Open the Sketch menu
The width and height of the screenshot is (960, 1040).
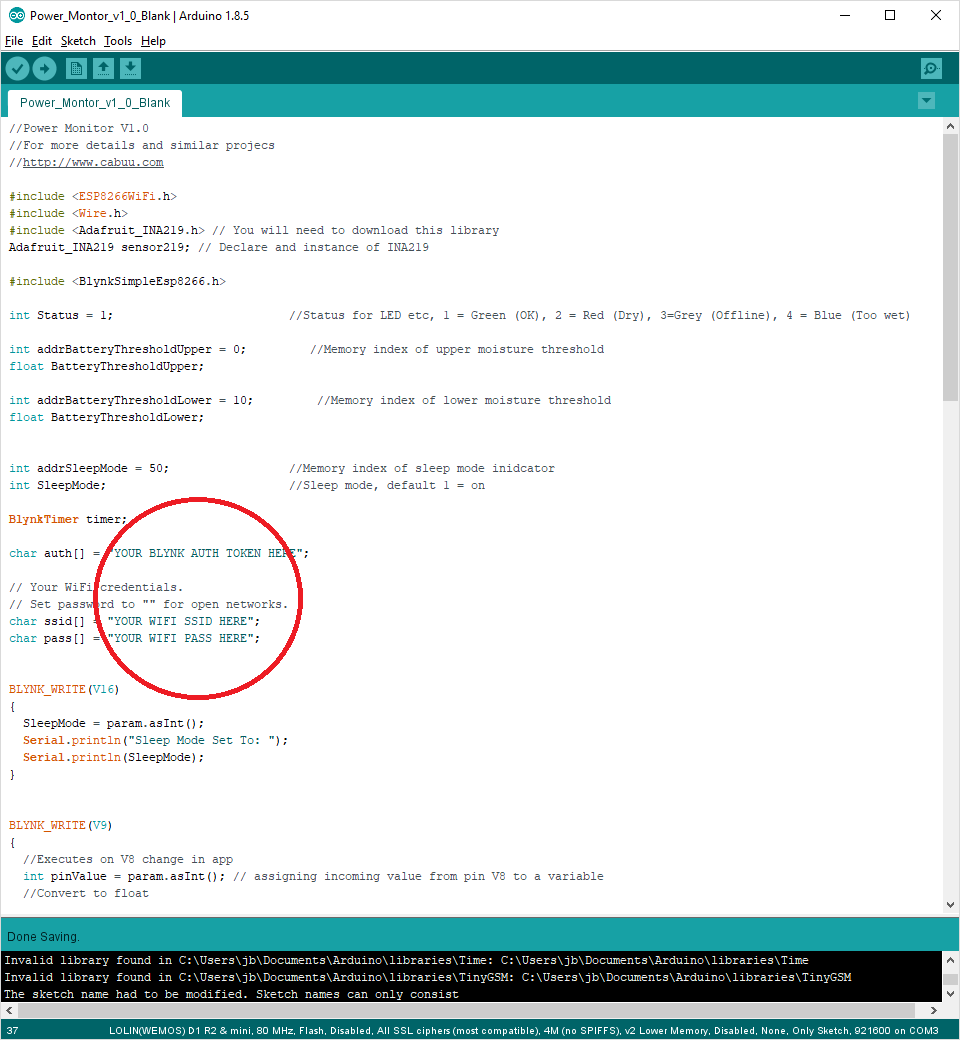78,41
